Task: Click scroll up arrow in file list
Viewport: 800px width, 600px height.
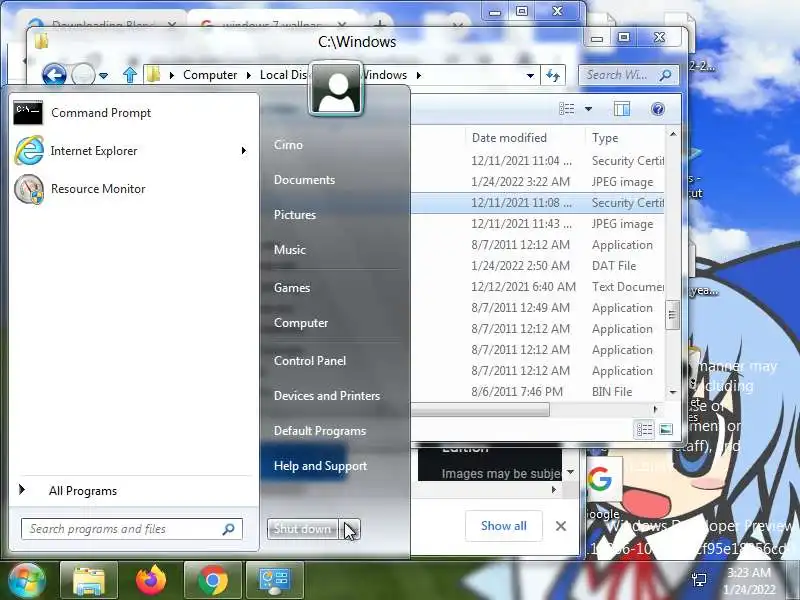Action: click(x=672, y=134)
